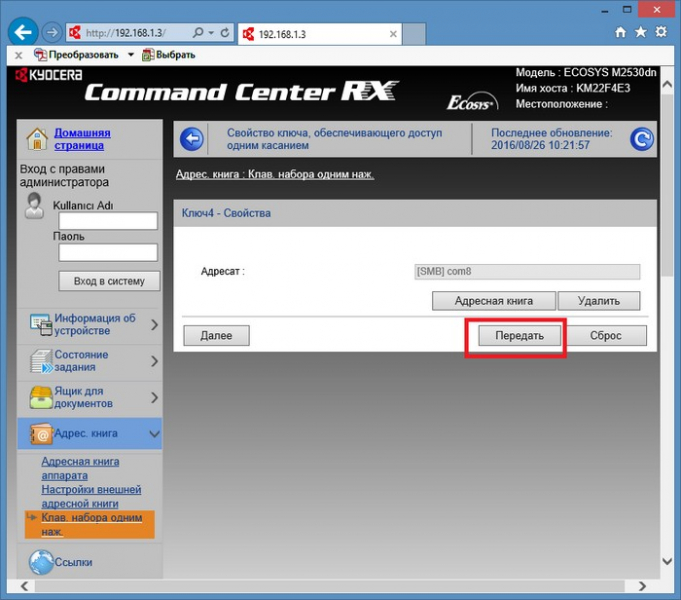
Task: Click the browser favorites star icon
Action: [x=640, y=33]
